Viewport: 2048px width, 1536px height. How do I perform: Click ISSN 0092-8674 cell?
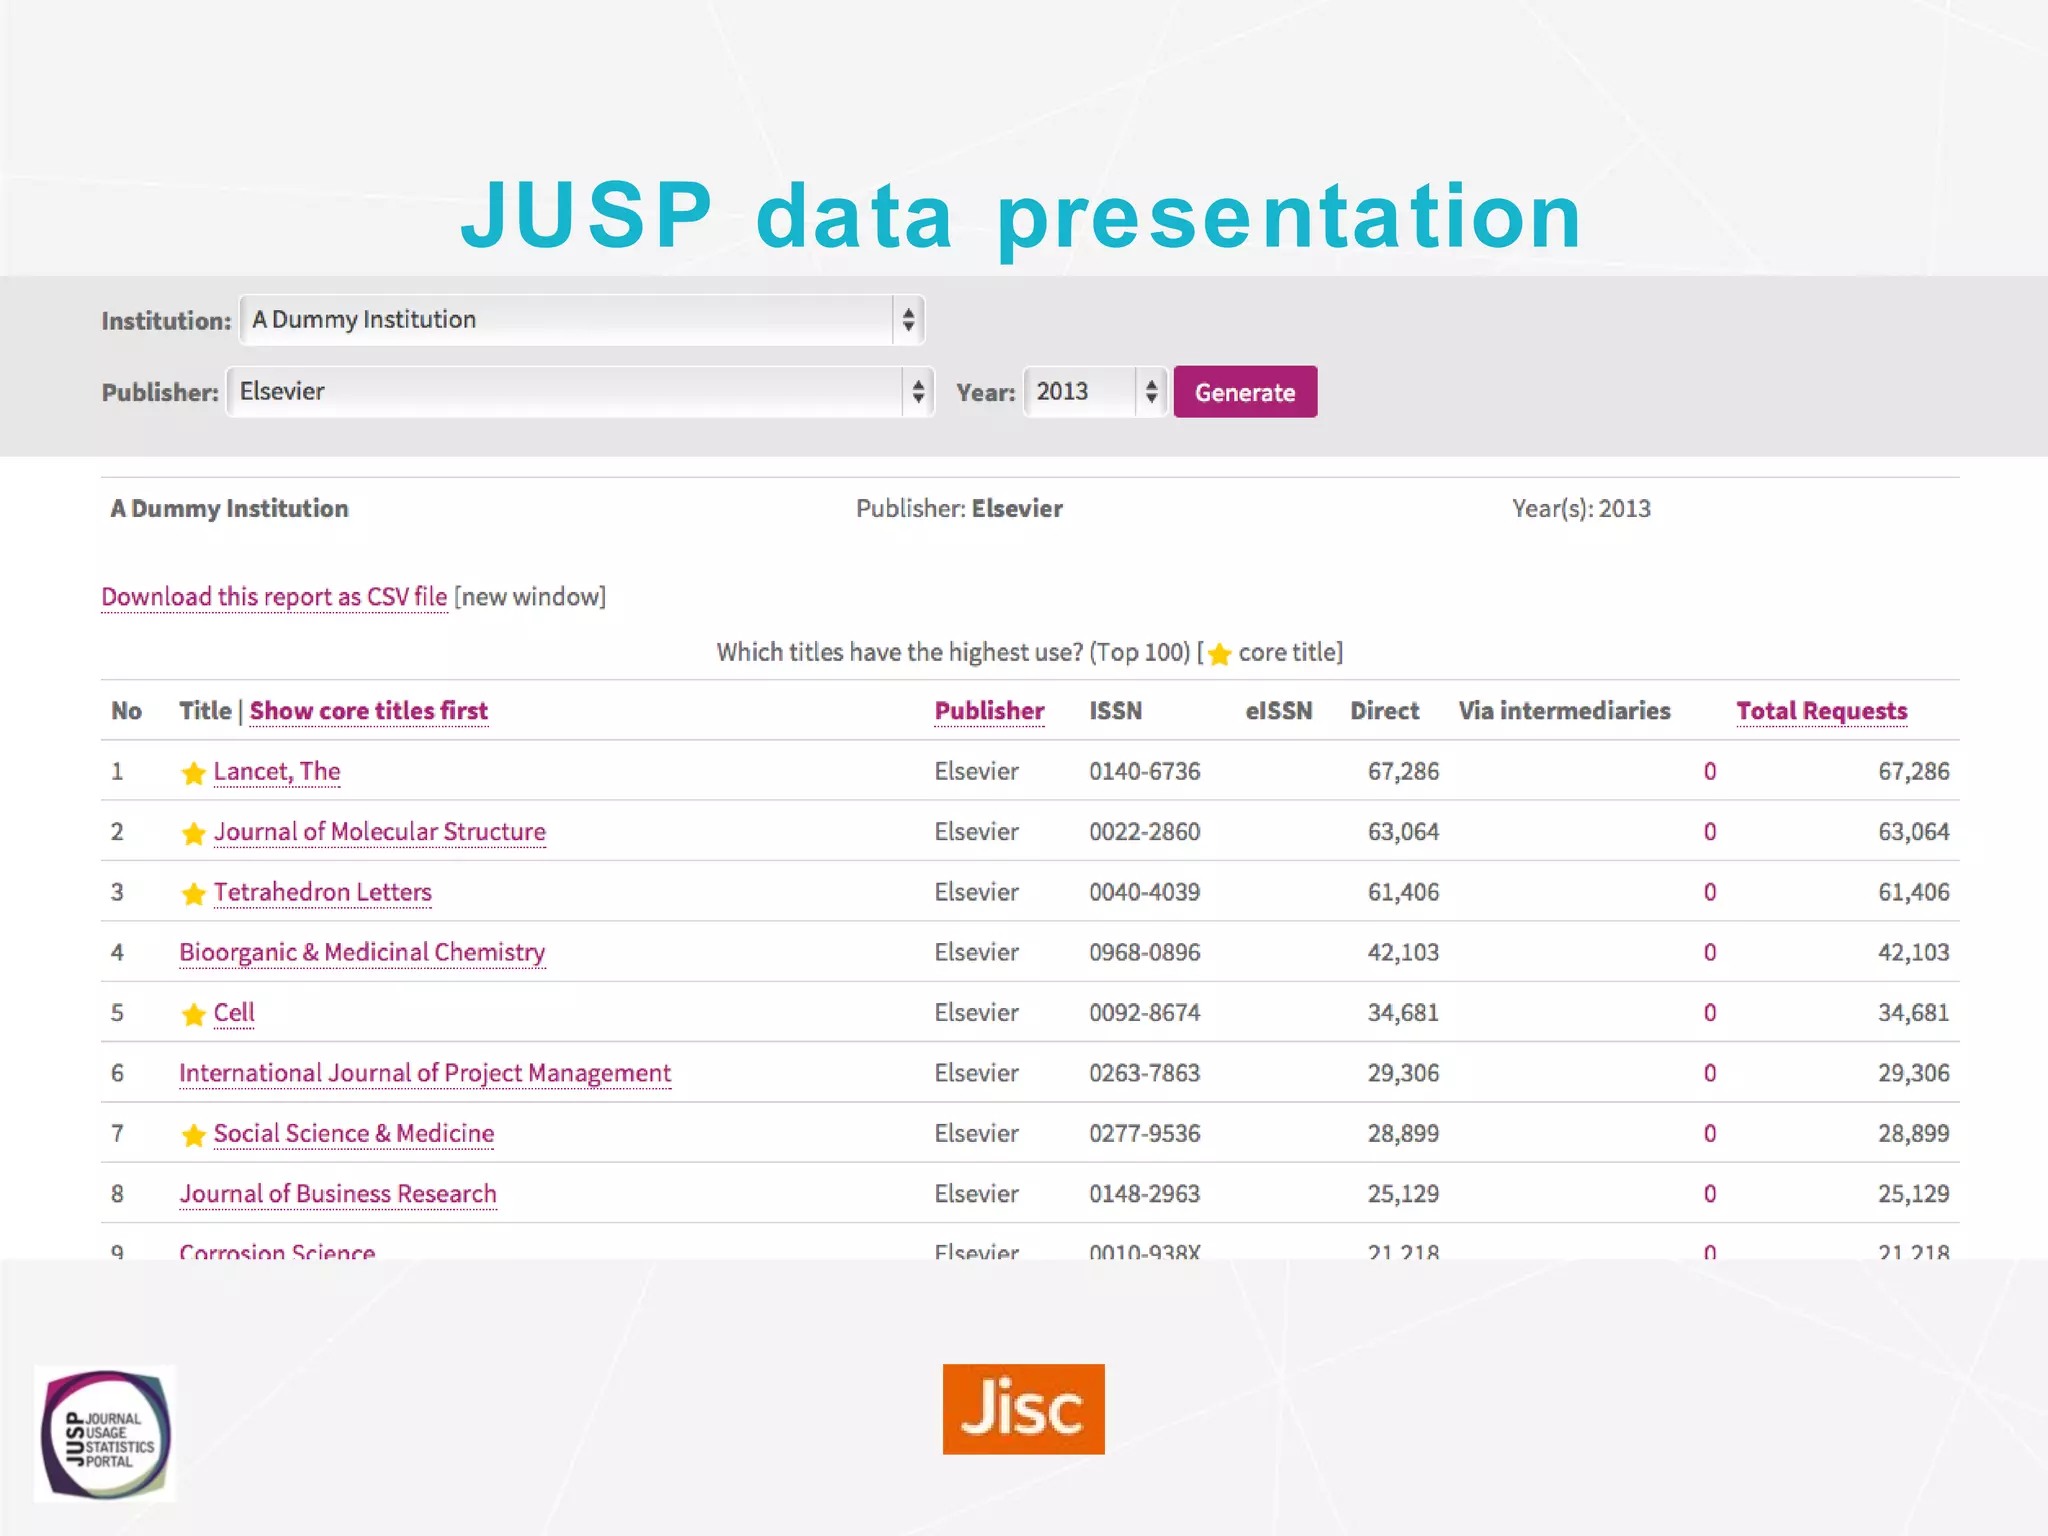click(x=1145, y=1013)
